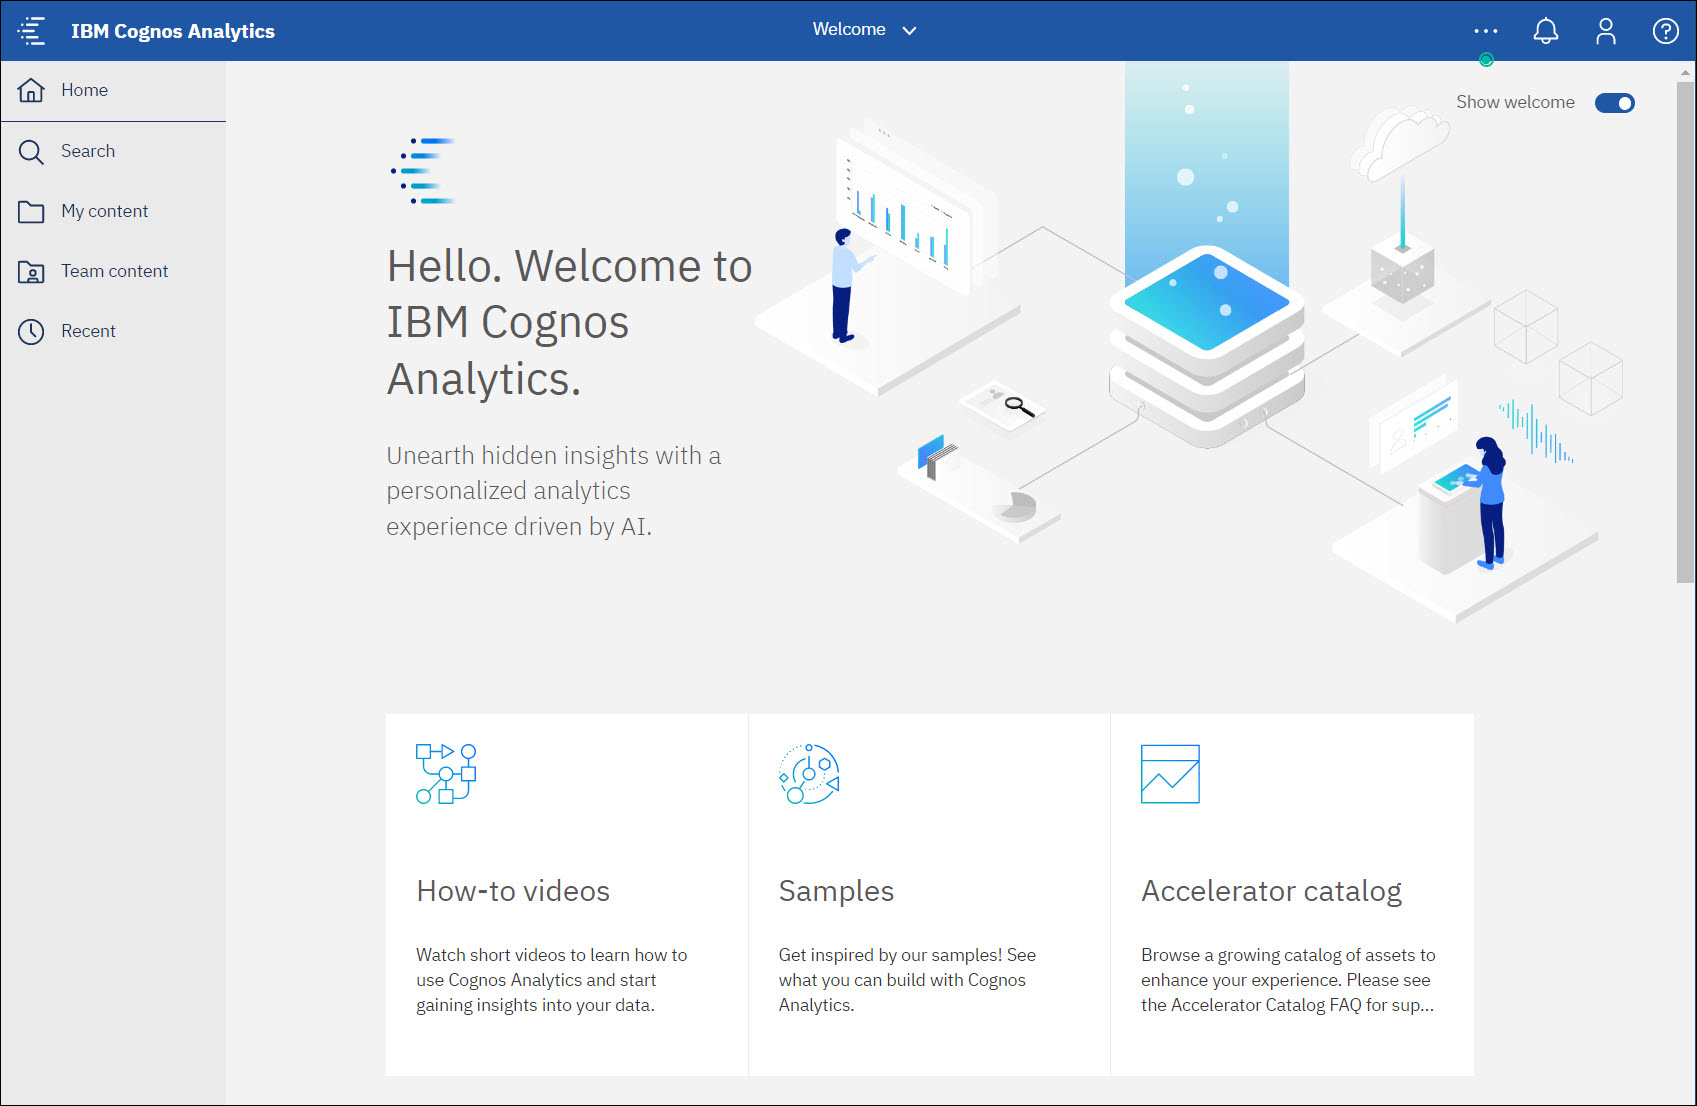1697x1106 pixels.
Task: Select Home in the sidebar
Action: [x=84, y=90]
